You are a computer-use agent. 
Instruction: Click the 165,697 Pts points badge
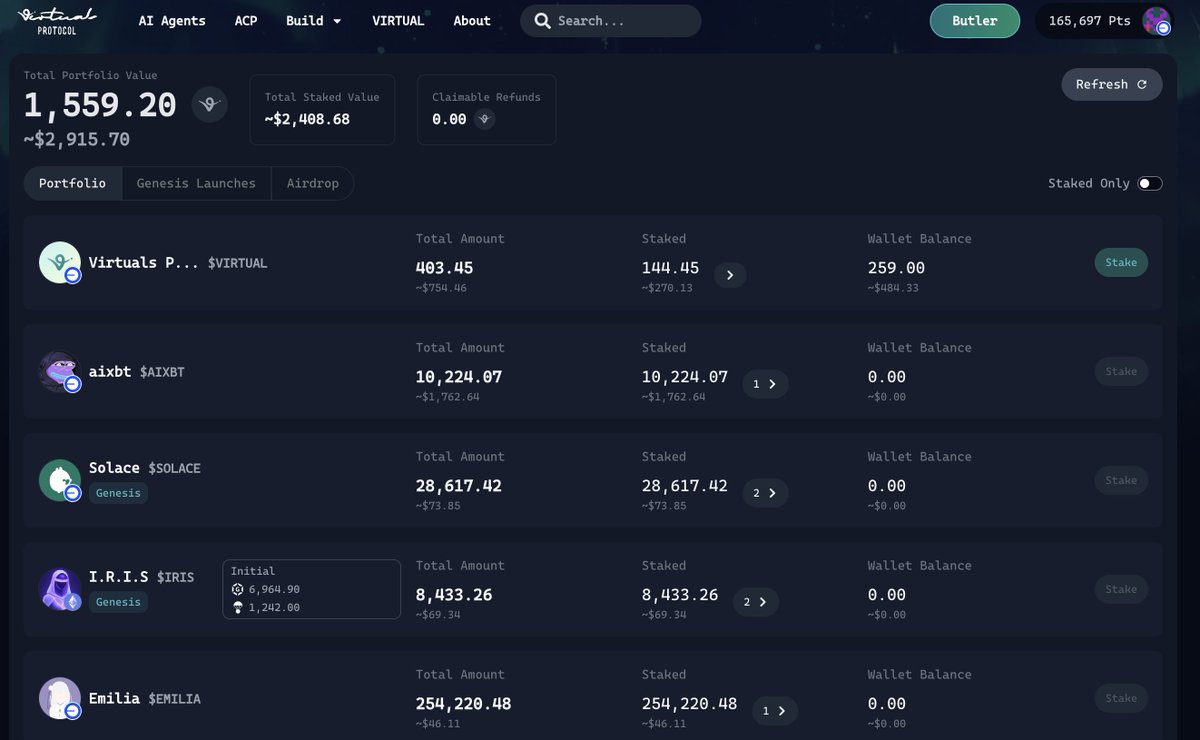point(1091,20)
